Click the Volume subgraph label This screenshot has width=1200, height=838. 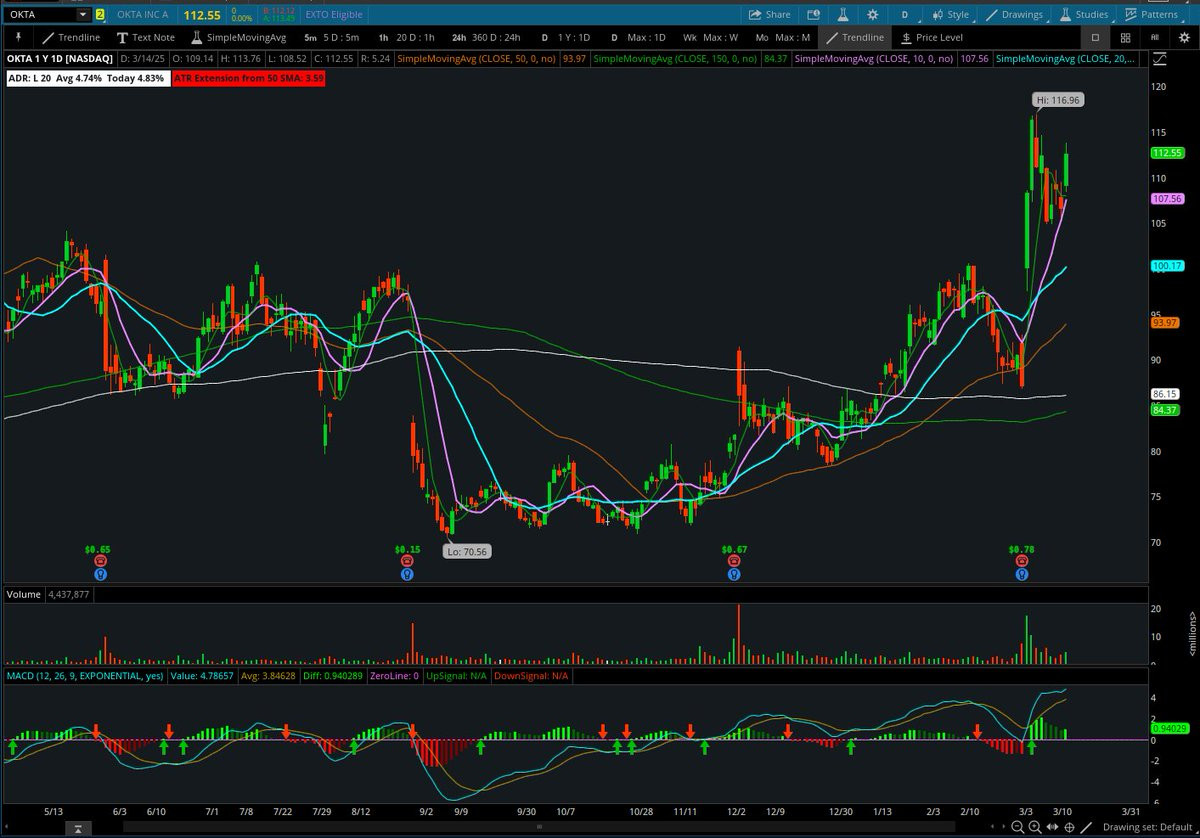tap(24, 594)
